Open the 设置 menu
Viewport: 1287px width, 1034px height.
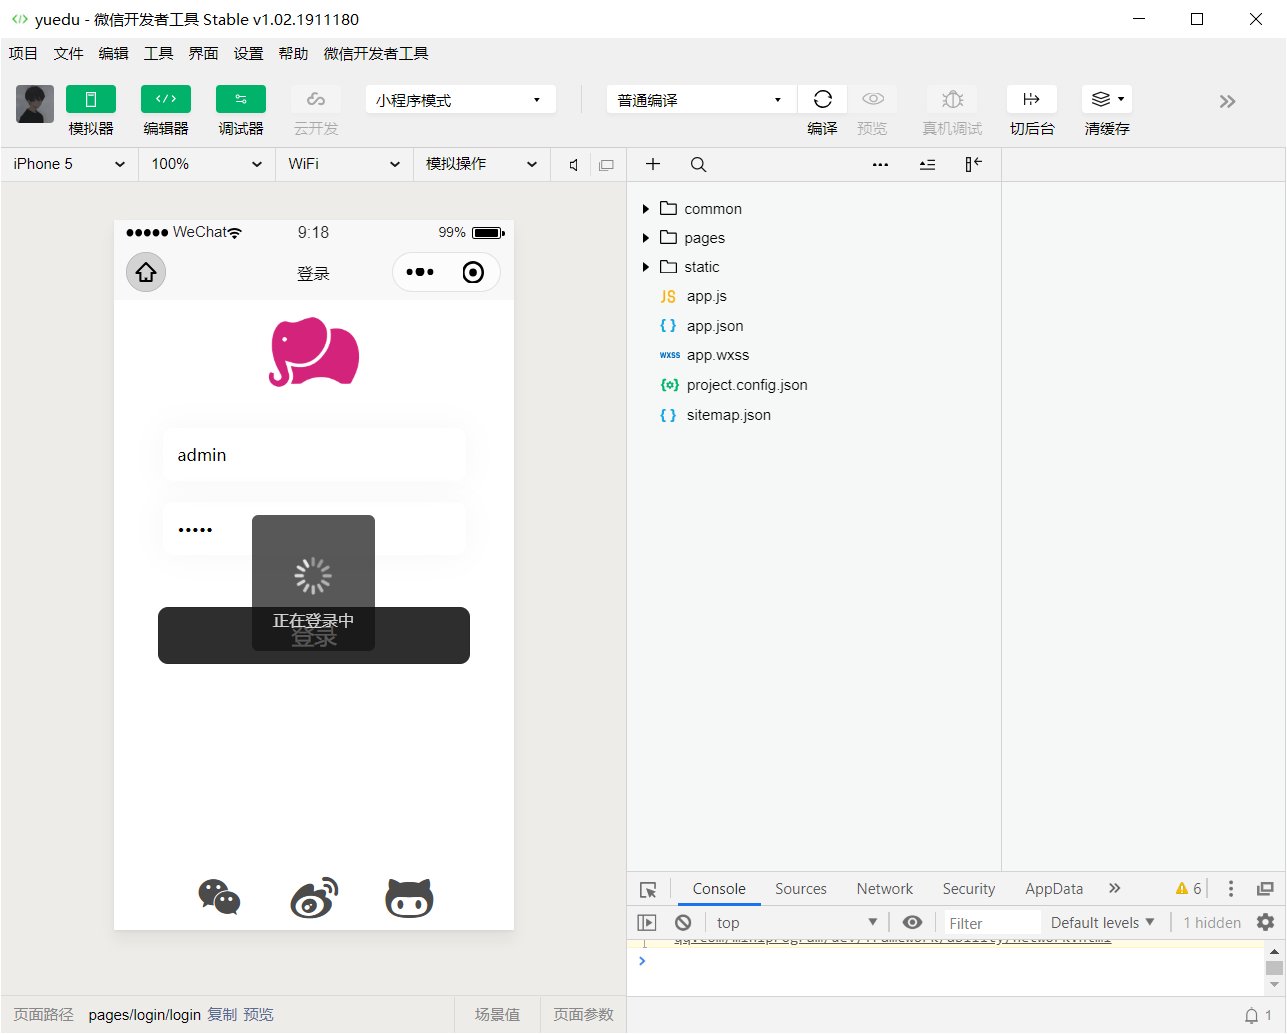point(248,54)
